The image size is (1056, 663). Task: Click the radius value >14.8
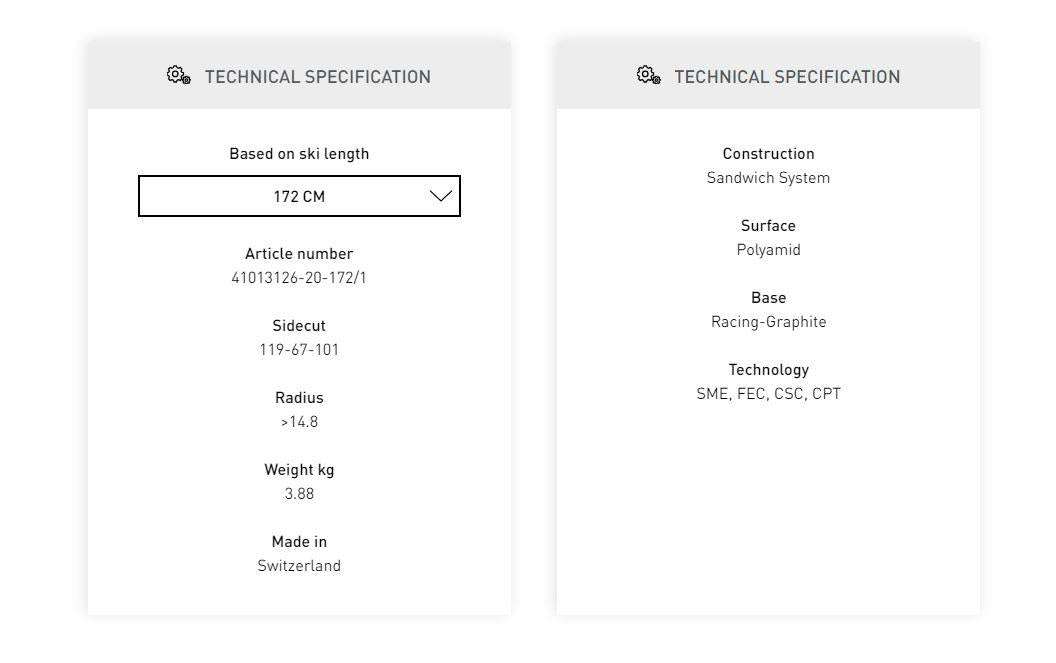tap(299, 422)
